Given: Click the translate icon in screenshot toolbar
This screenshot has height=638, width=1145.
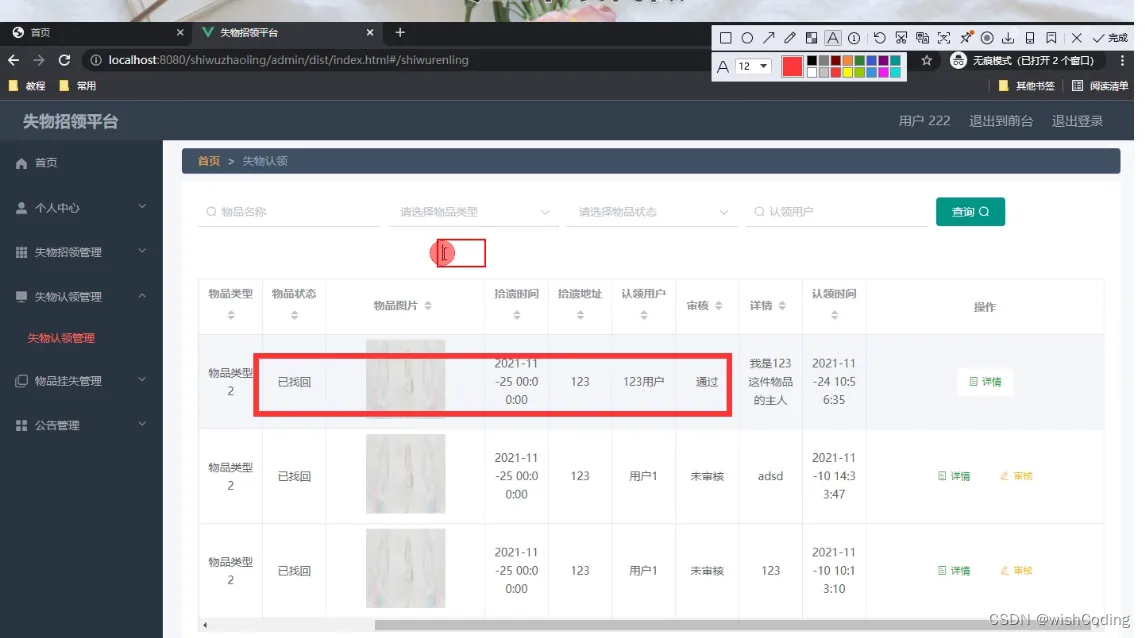Looking at the screenshot, I should tap(922, 38).
